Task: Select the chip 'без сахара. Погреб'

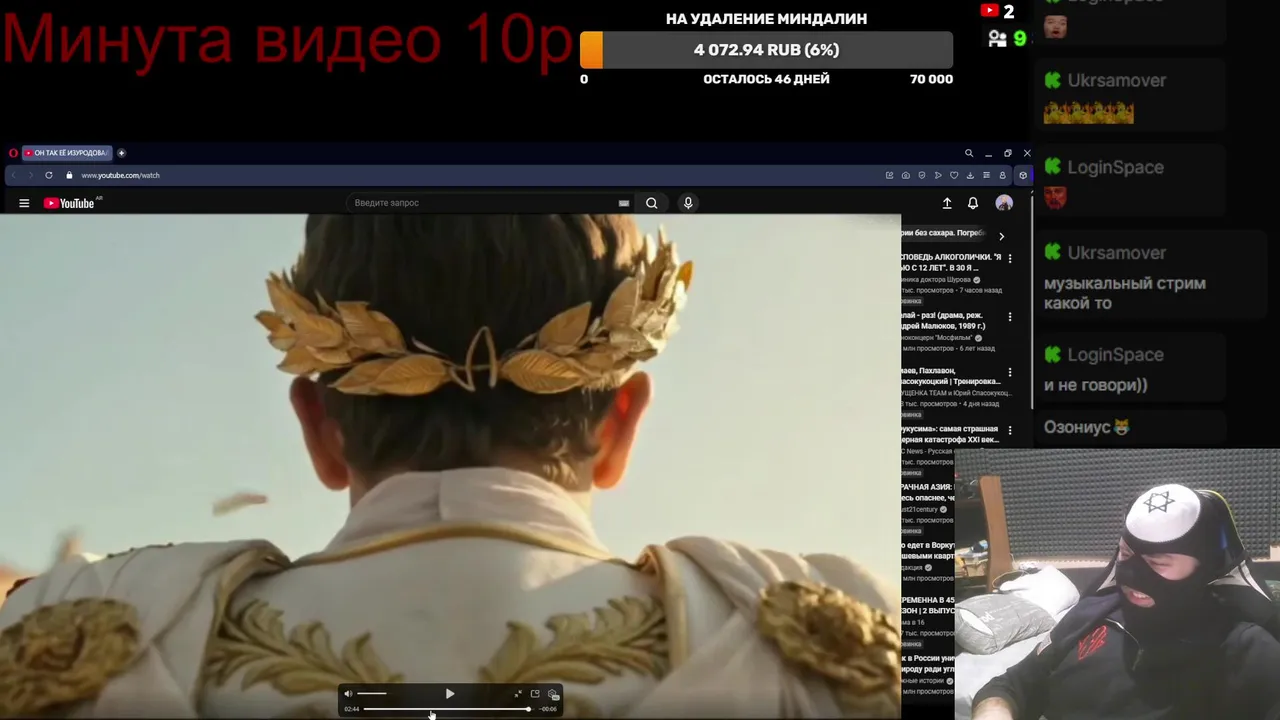Action: pyautogui.click(x=944, y=233)
